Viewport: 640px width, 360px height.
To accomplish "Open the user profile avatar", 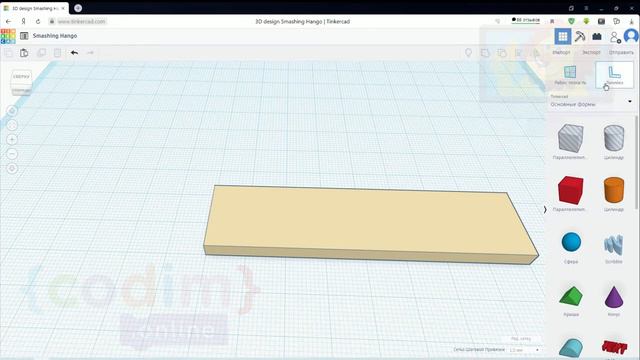I will tap(631, 36).
